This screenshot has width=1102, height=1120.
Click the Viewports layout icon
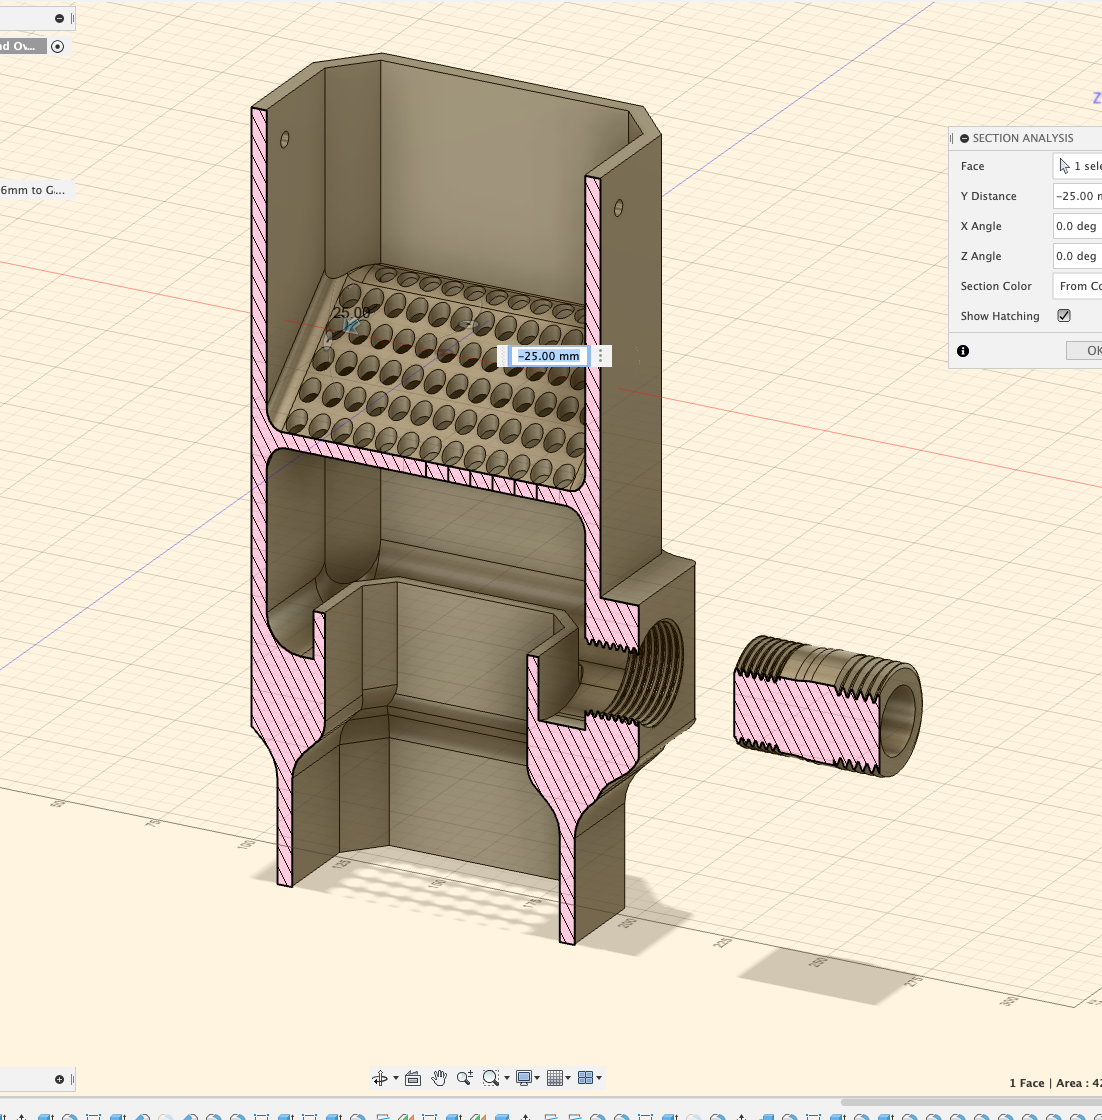[585, 1078]
